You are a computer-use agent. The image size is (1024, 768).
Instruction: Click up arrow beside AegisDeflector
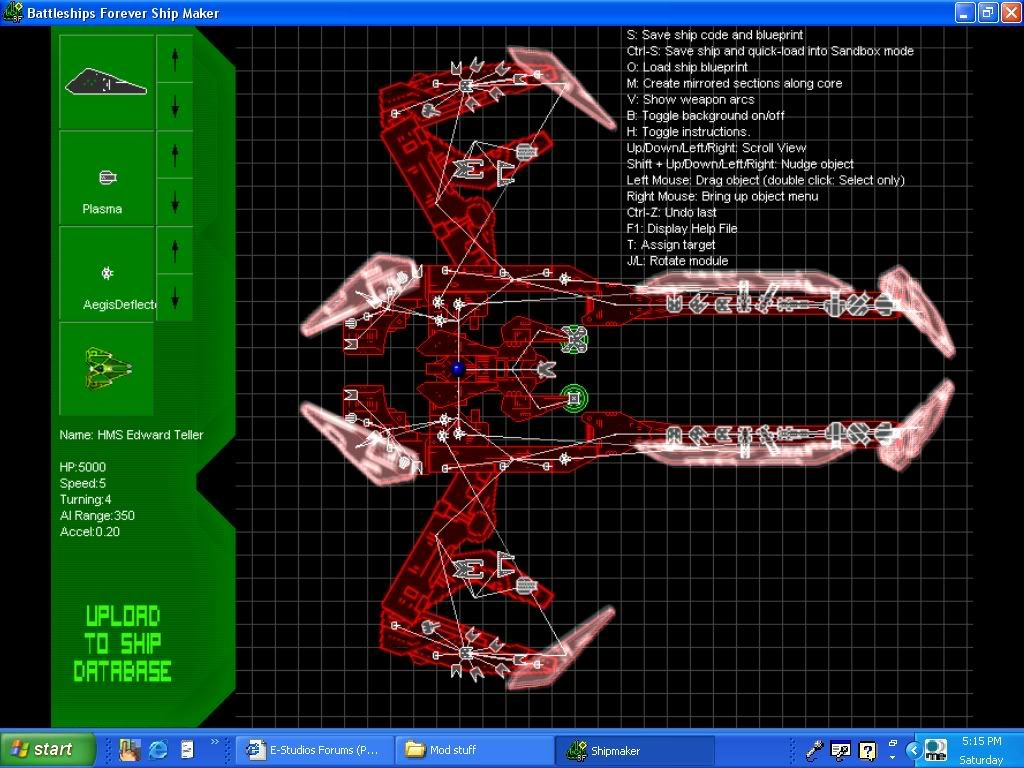click(175, 248)
